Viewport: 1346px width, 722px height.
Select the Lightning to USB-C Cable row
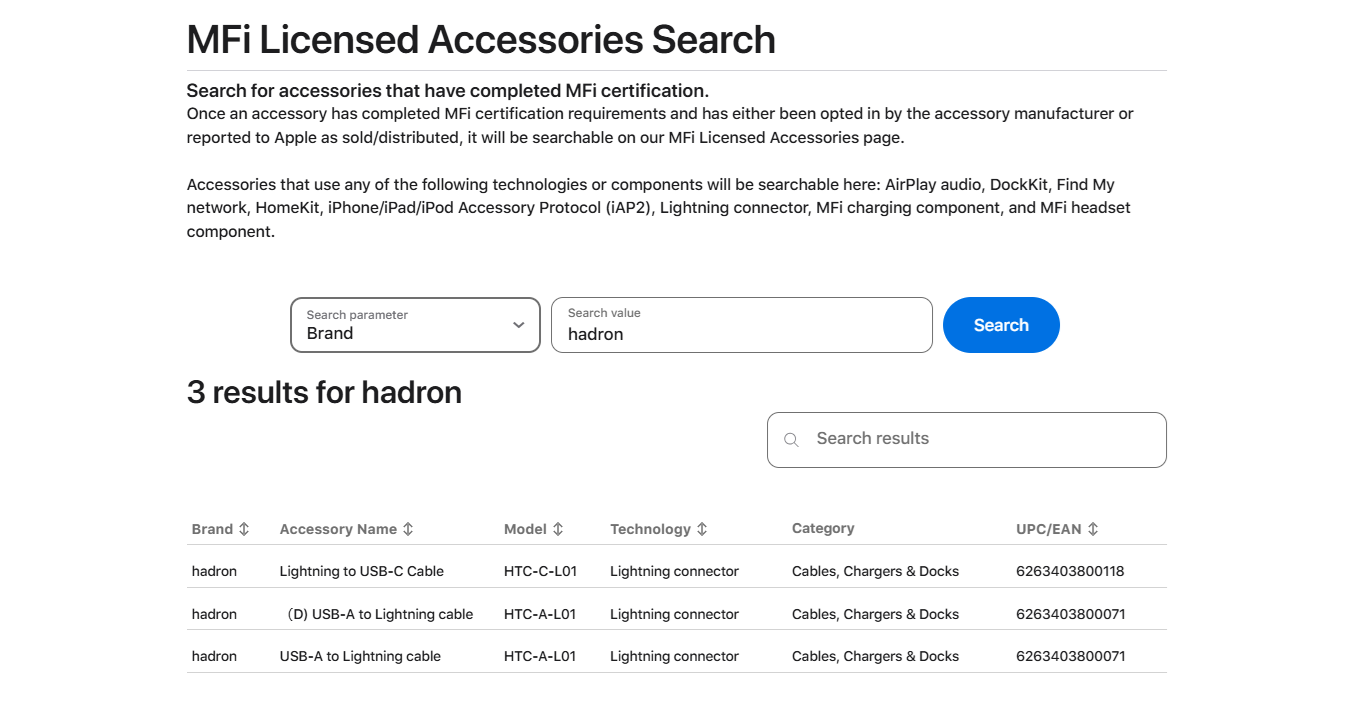[x=361, y=572]
